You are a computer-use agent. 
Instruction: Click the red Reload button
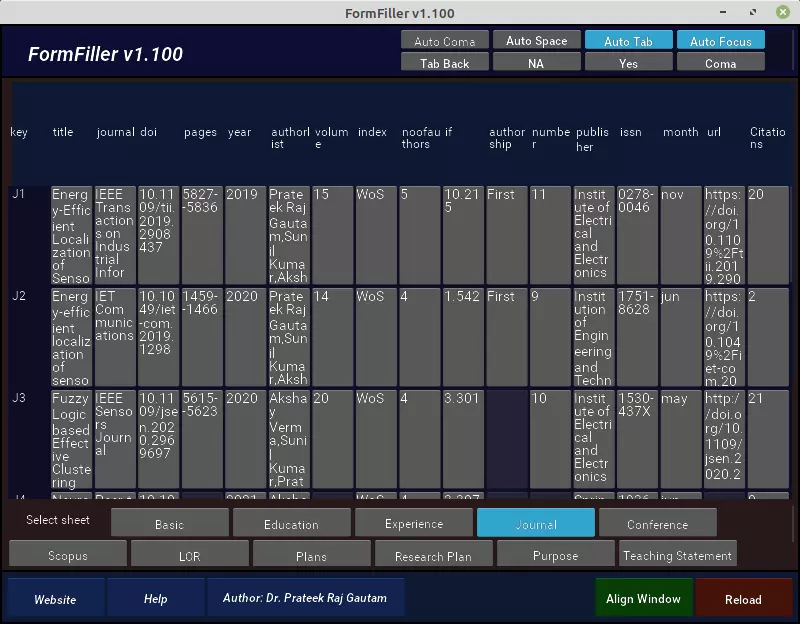743,598
